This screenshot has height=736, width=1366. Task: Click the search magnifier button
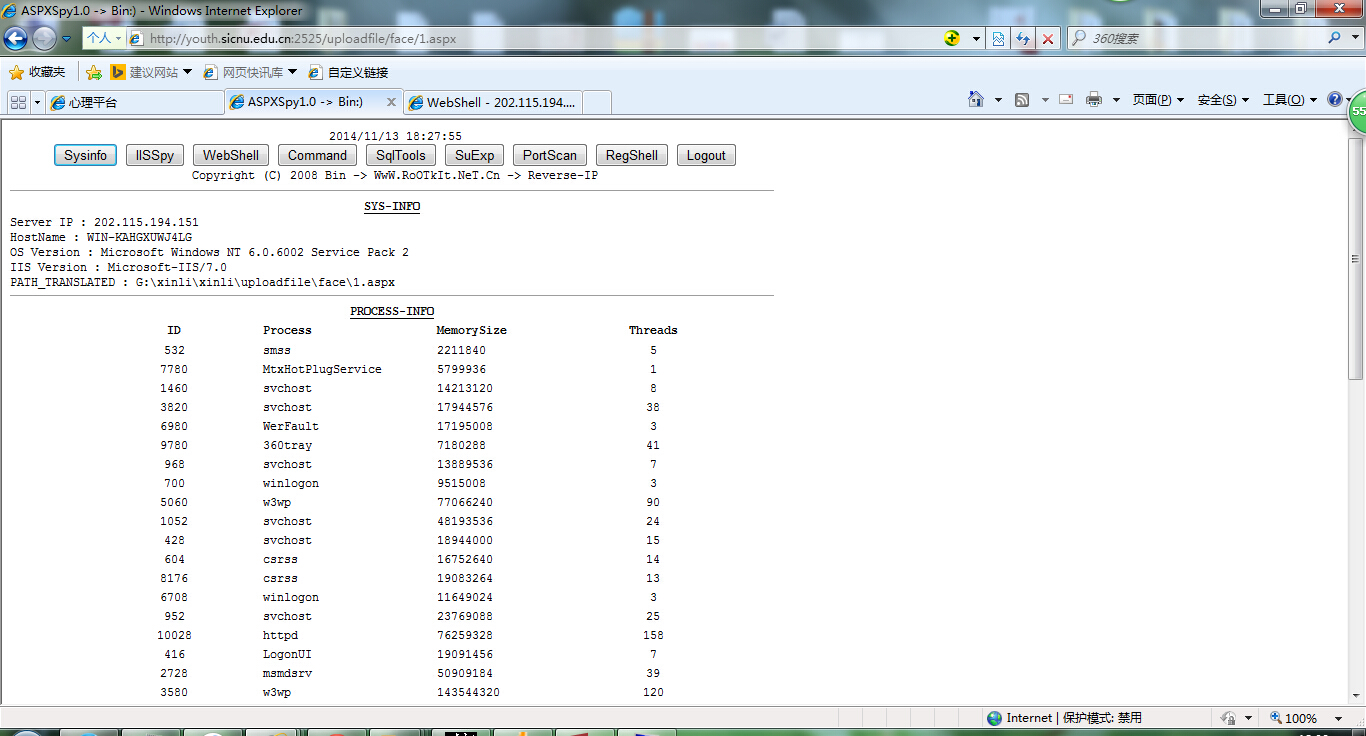1334,38
